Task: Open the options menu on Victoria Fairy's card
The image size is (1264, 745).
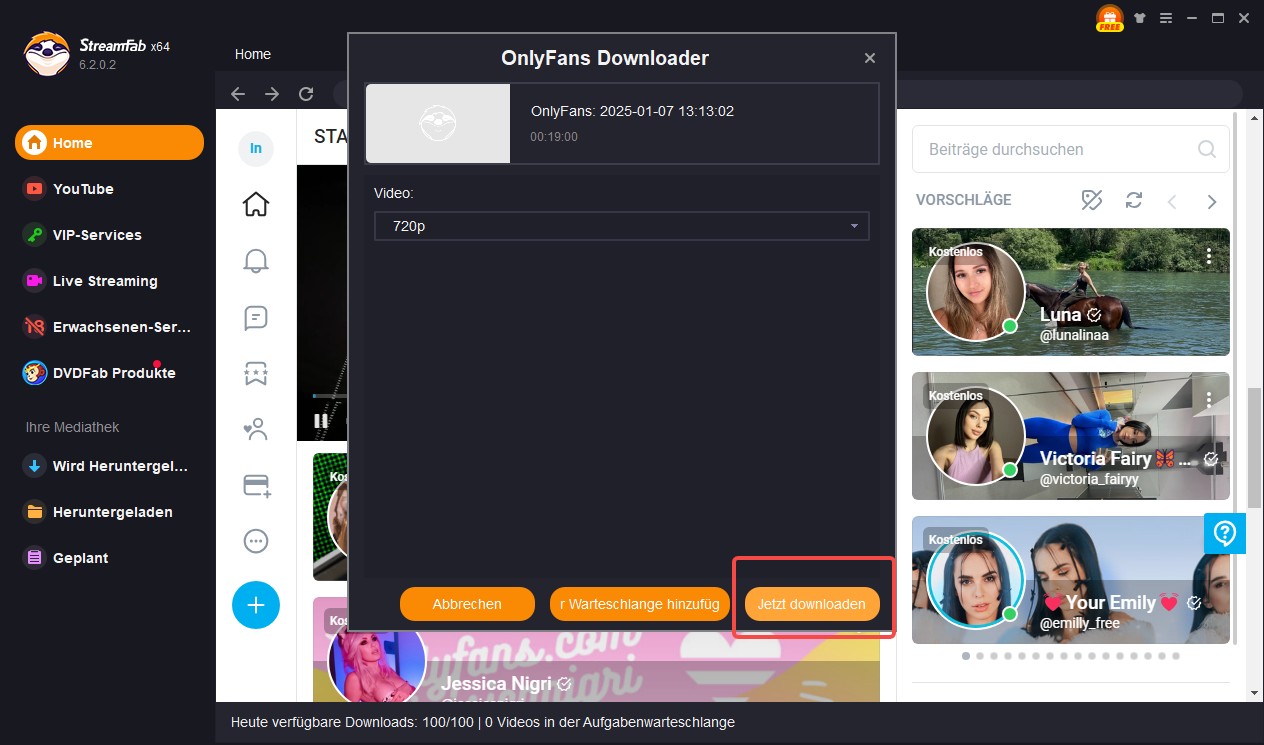Action: [x=1209, y=400]
